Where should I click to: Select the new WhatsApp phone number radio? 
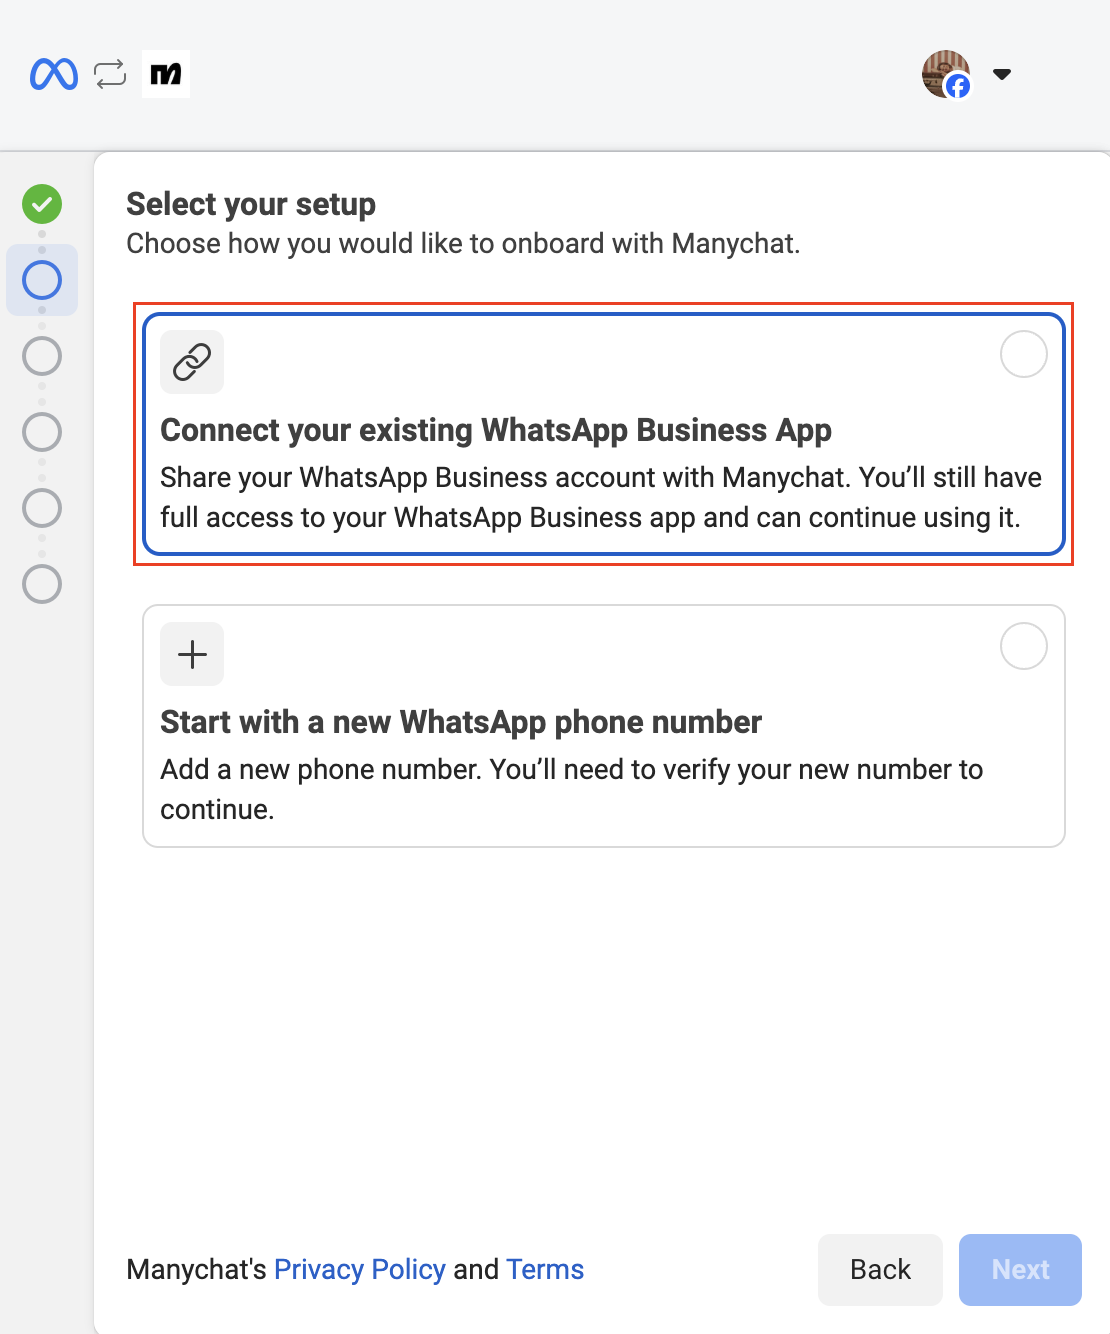pyautogui.click(x=1023, y=646)
